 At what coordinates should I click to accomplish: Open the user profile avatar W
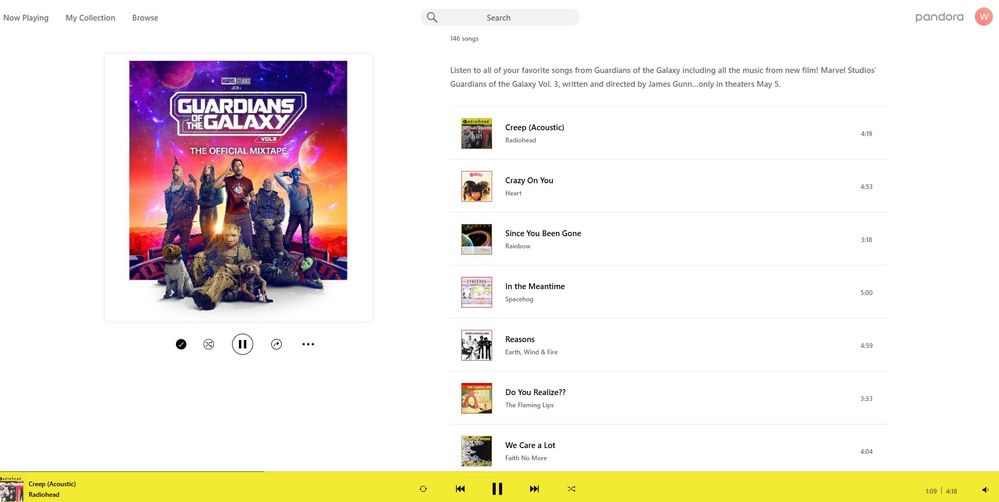click(x=984, y=17)
